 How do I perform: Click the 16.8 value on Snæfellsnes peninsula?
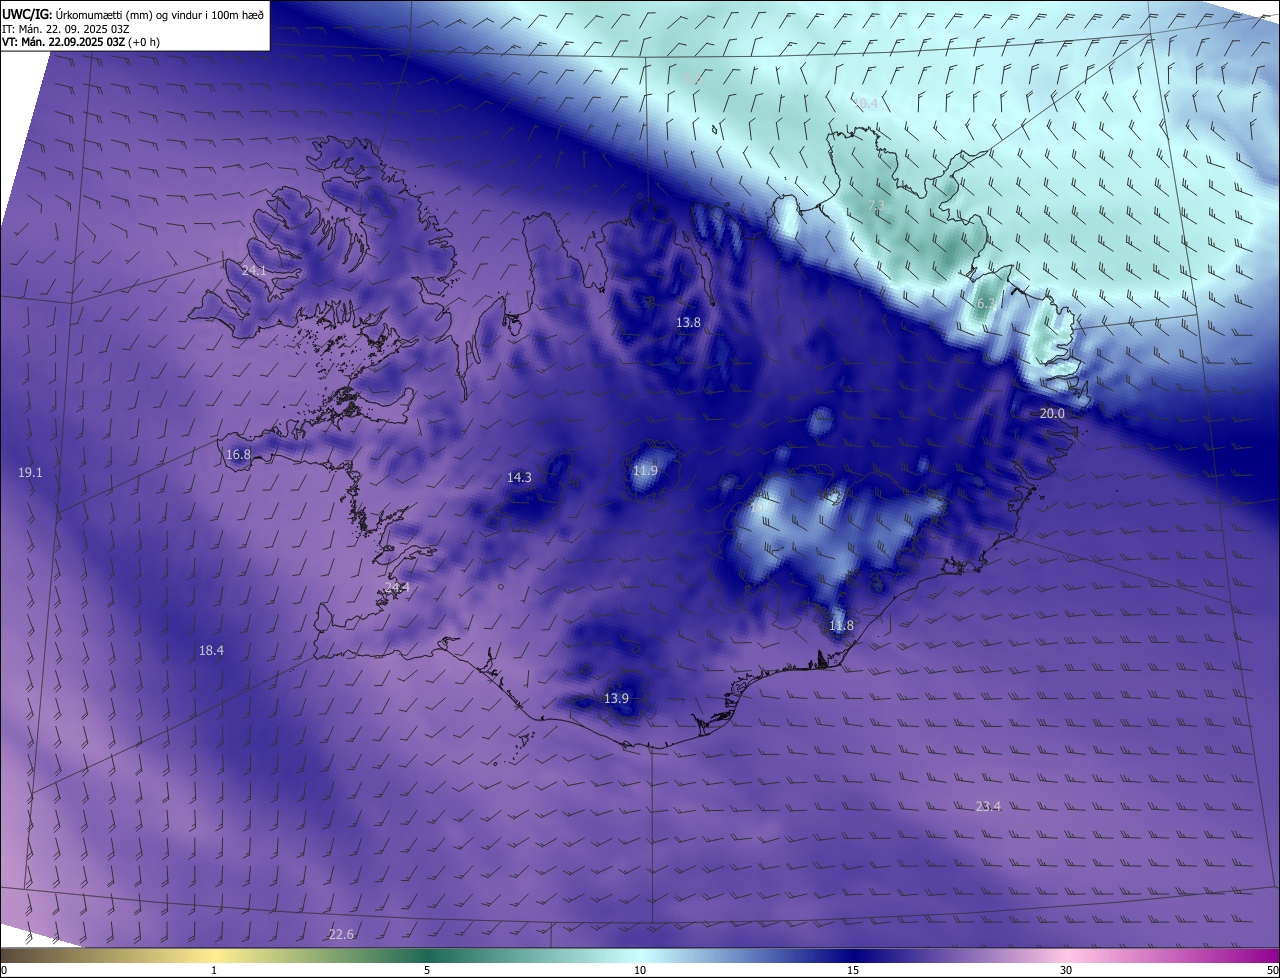(x=238, y=454)
